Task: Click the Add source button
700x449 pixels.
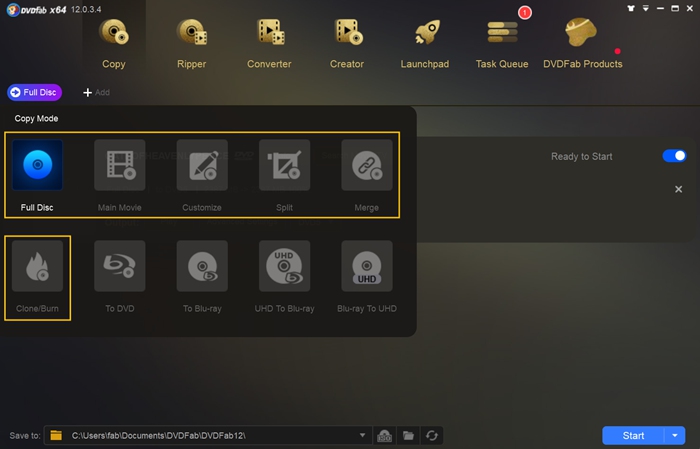Action: pos(96,92)
